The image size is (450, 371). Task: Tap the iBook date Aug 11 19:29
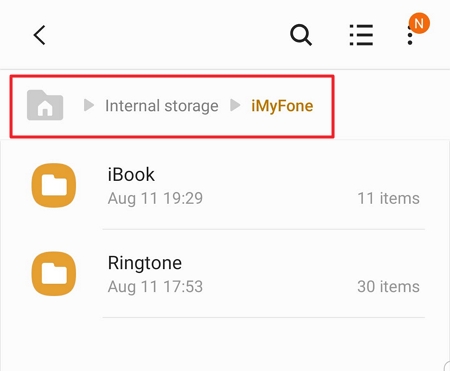pyautogui.click(x=155, y=198)
